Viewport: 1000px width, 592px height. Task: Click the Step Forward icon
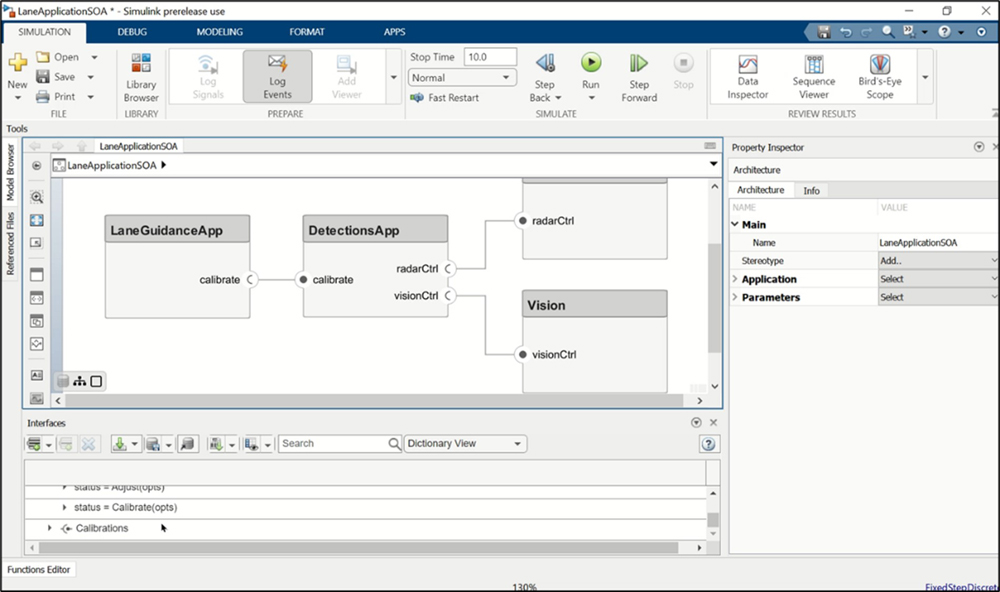click(638, 63)
